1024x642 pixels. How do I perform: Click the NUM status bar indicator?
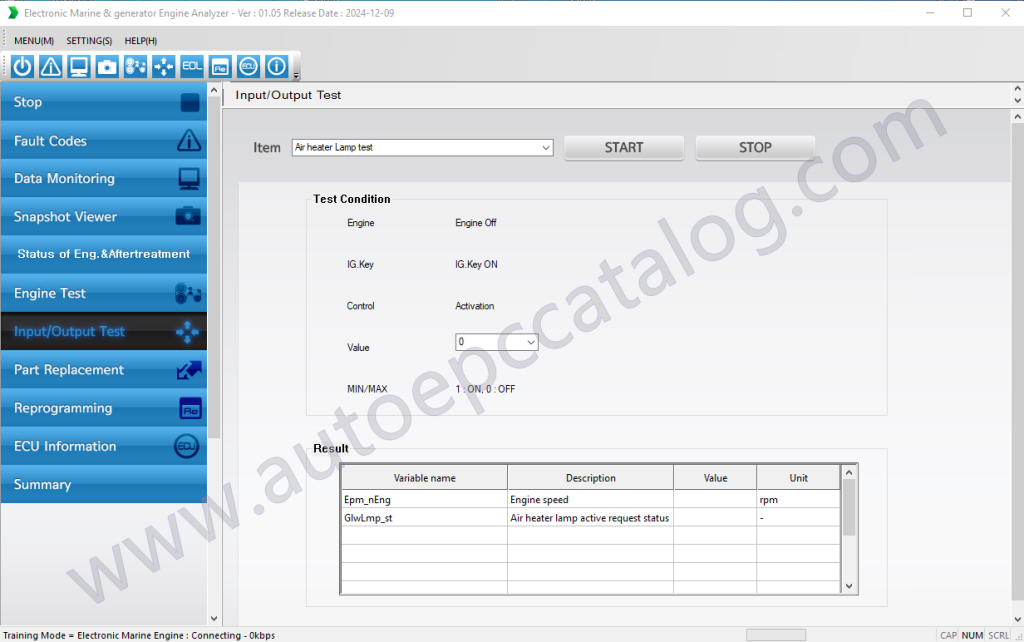972,635
